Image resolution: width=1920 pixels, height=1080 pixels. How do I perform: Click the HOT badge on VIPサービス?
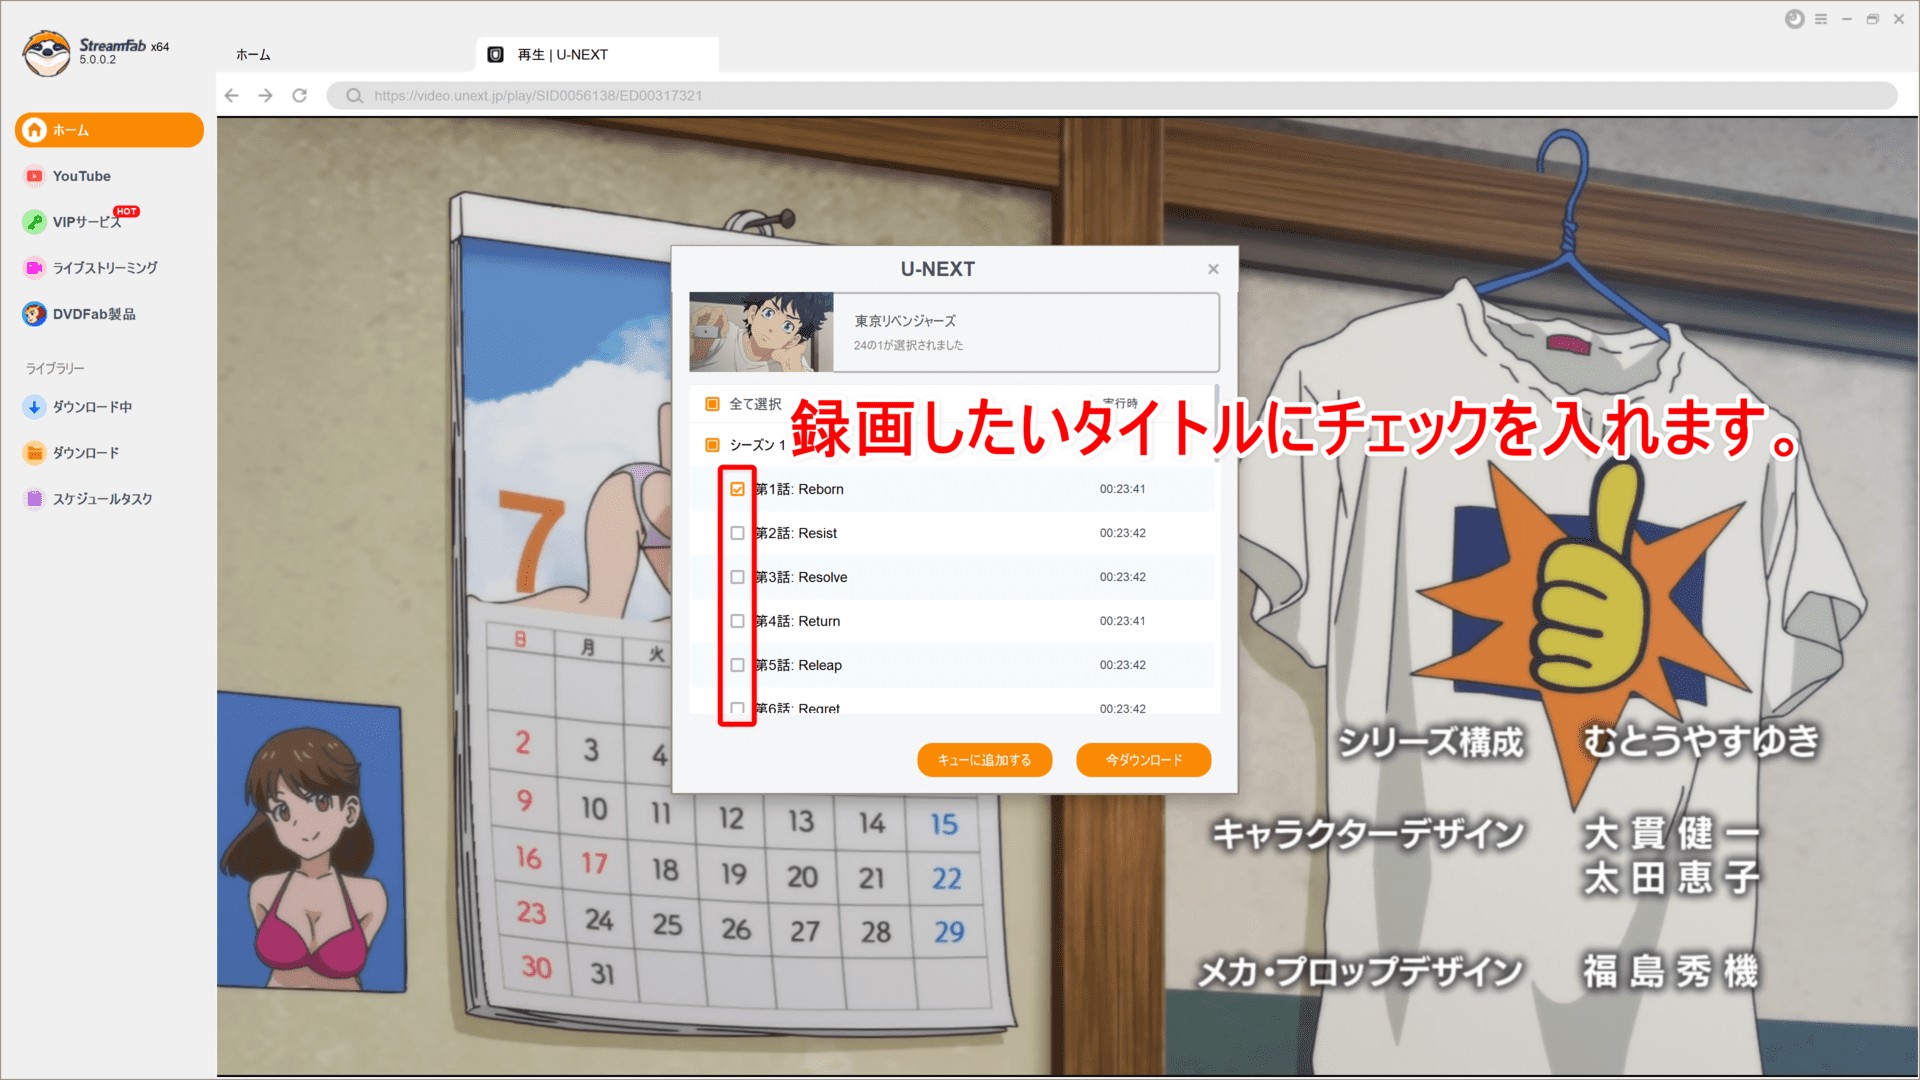click(x=127, y=211)
